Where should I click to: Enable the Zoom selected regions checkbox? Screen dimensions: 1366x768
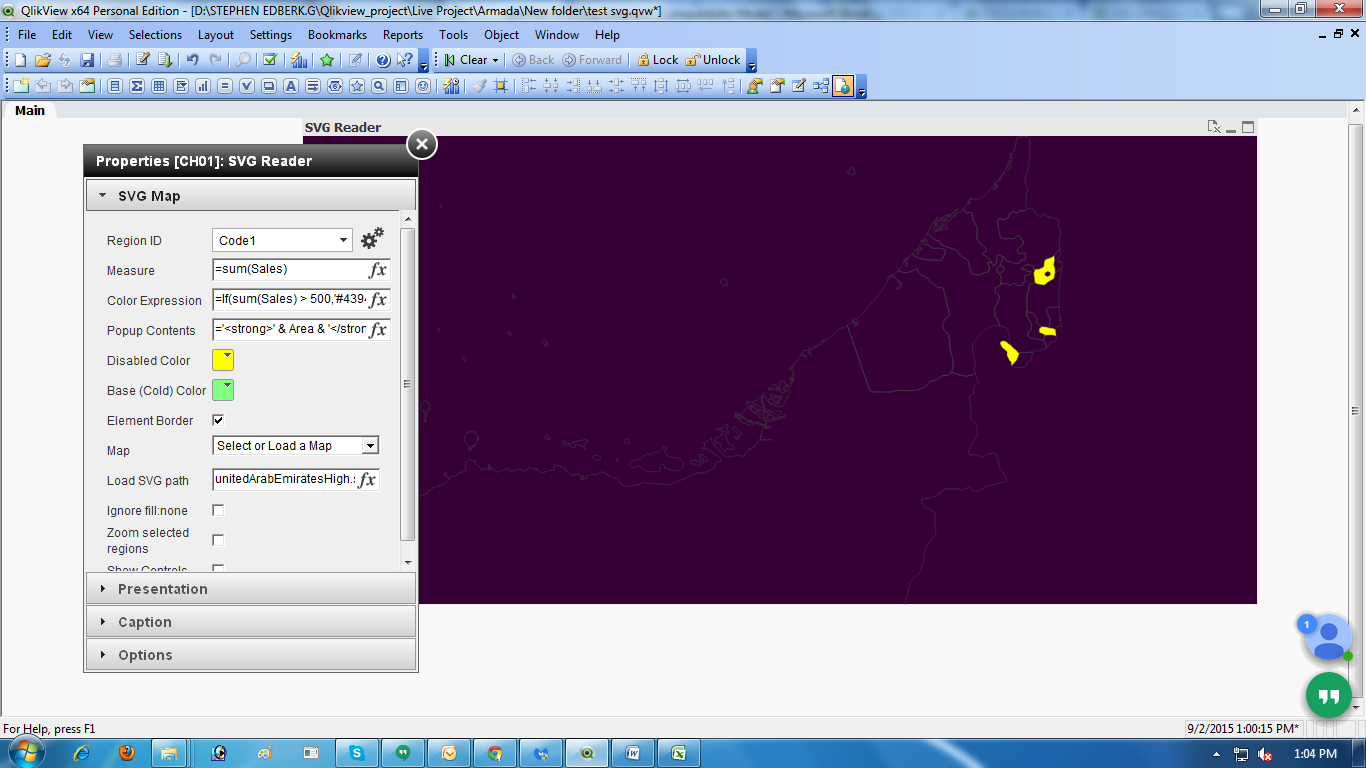pyautogui.click(x=218, y=540)
